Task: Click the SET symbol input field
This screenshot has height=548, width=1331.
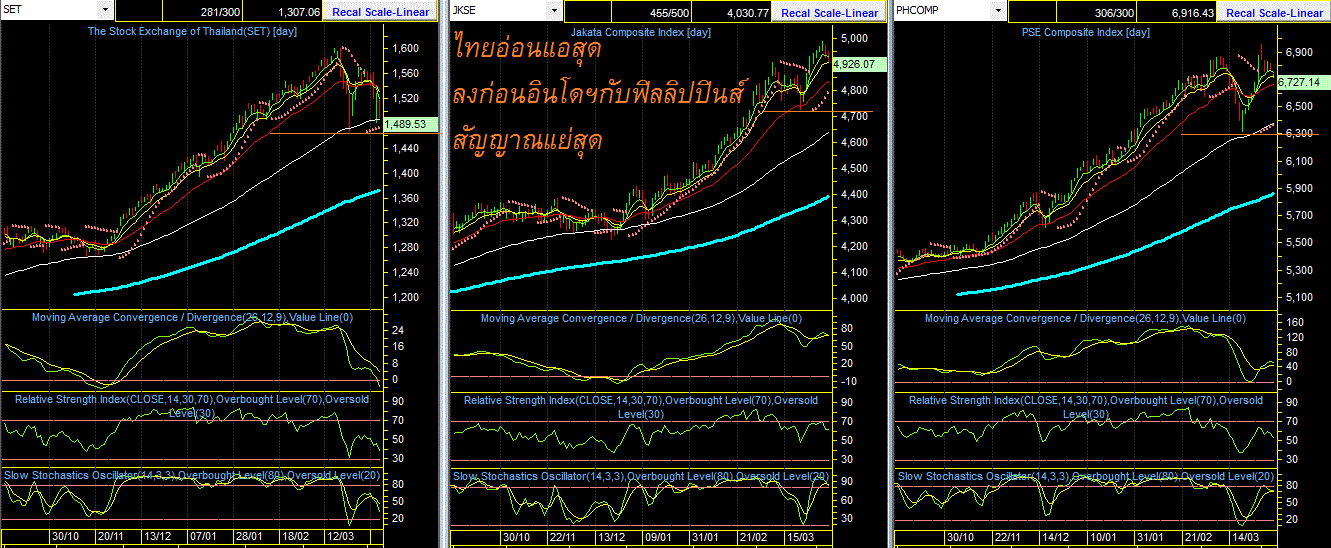Action: coord(50,10)
